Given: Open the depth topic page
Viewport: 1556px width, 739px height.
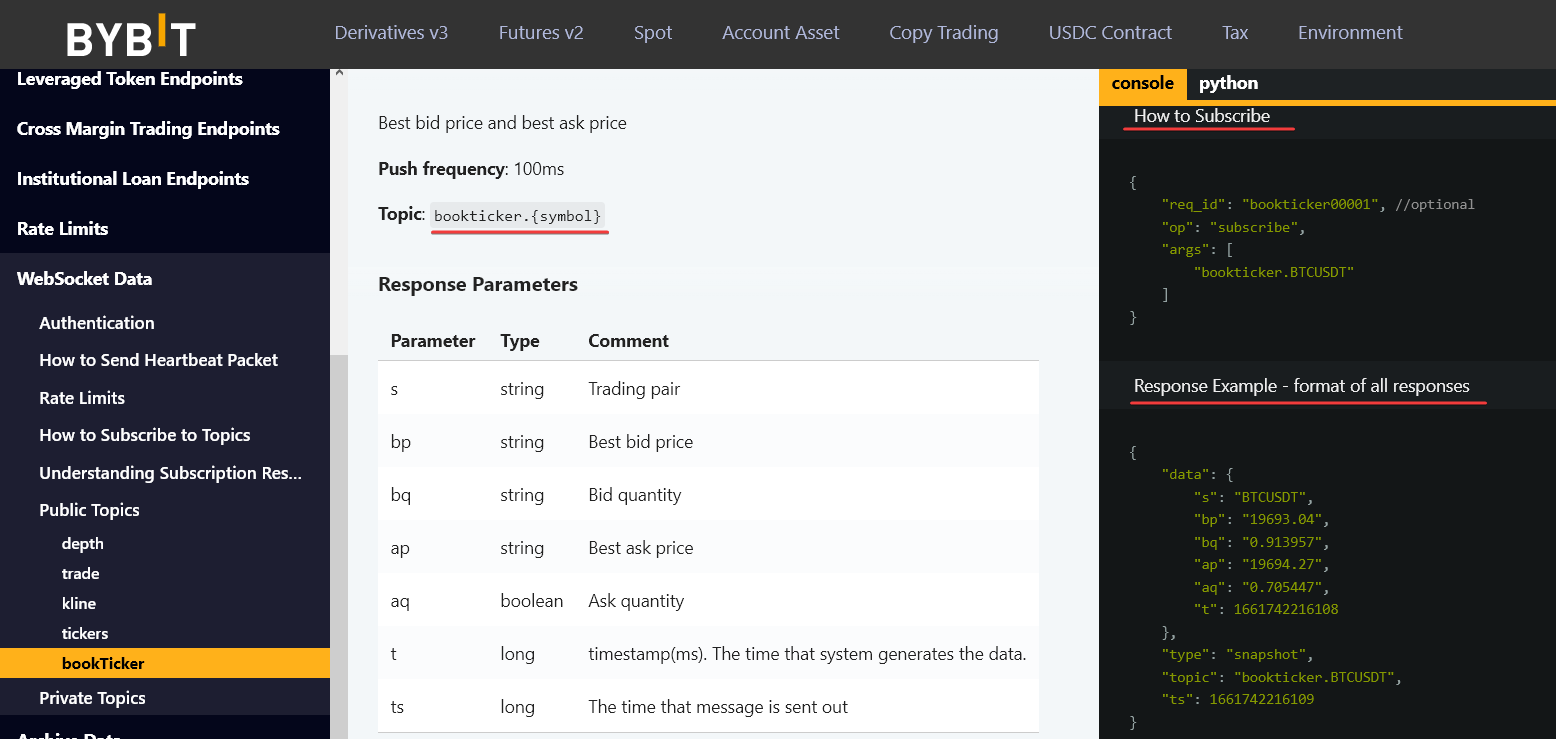Looking at the screenshot, I should click(x=83, y=544).
